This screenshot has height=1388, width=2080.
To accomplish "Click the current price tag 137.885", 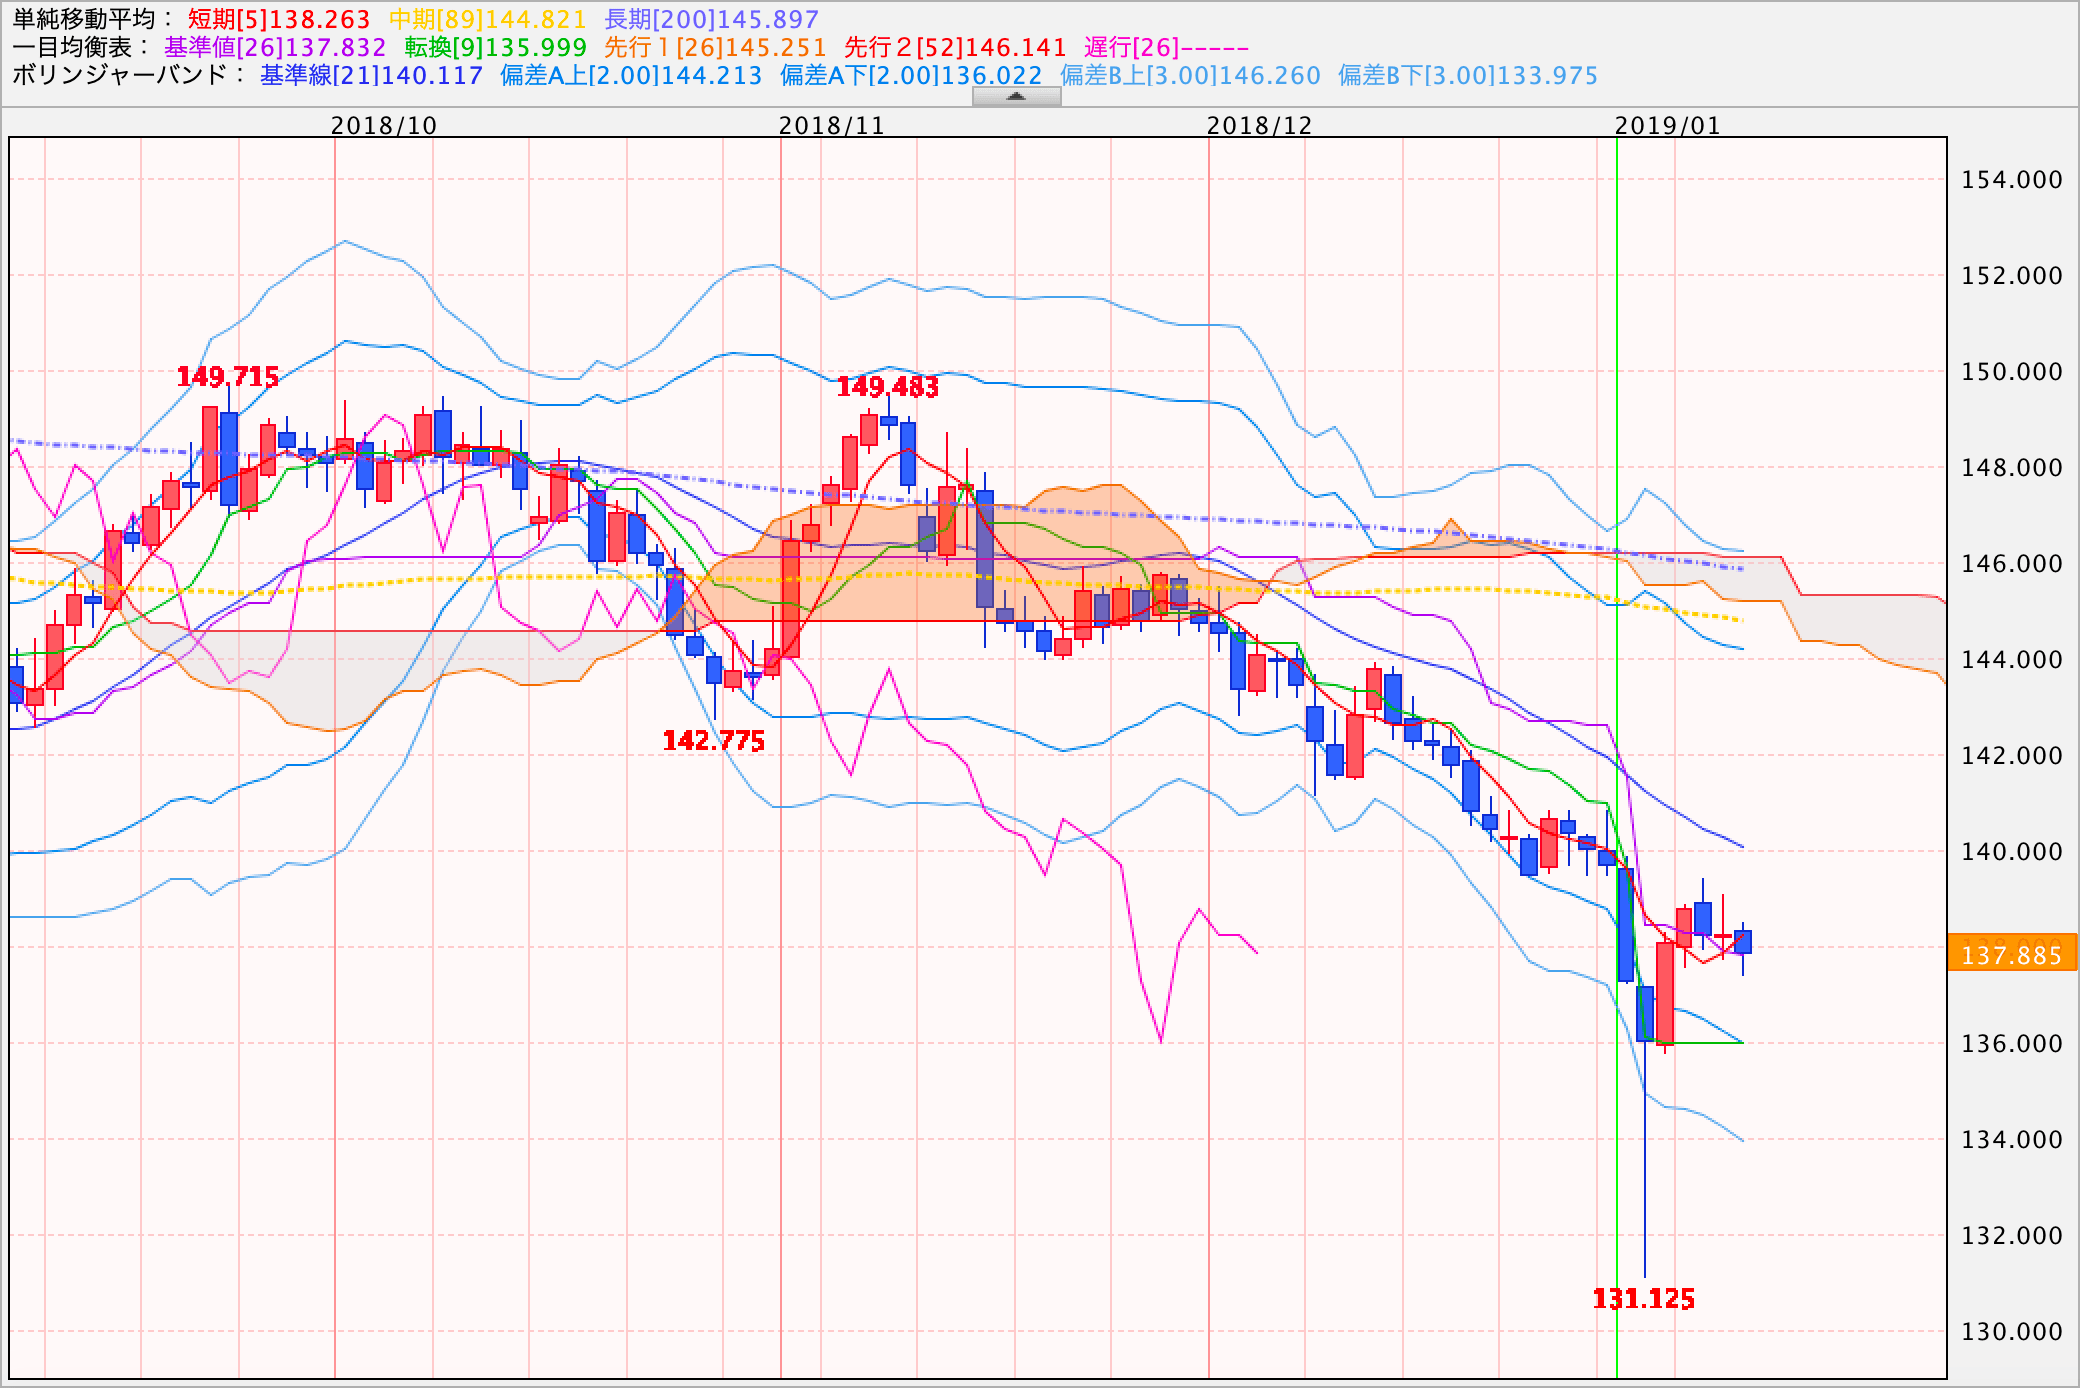I will pos(2012,953).
